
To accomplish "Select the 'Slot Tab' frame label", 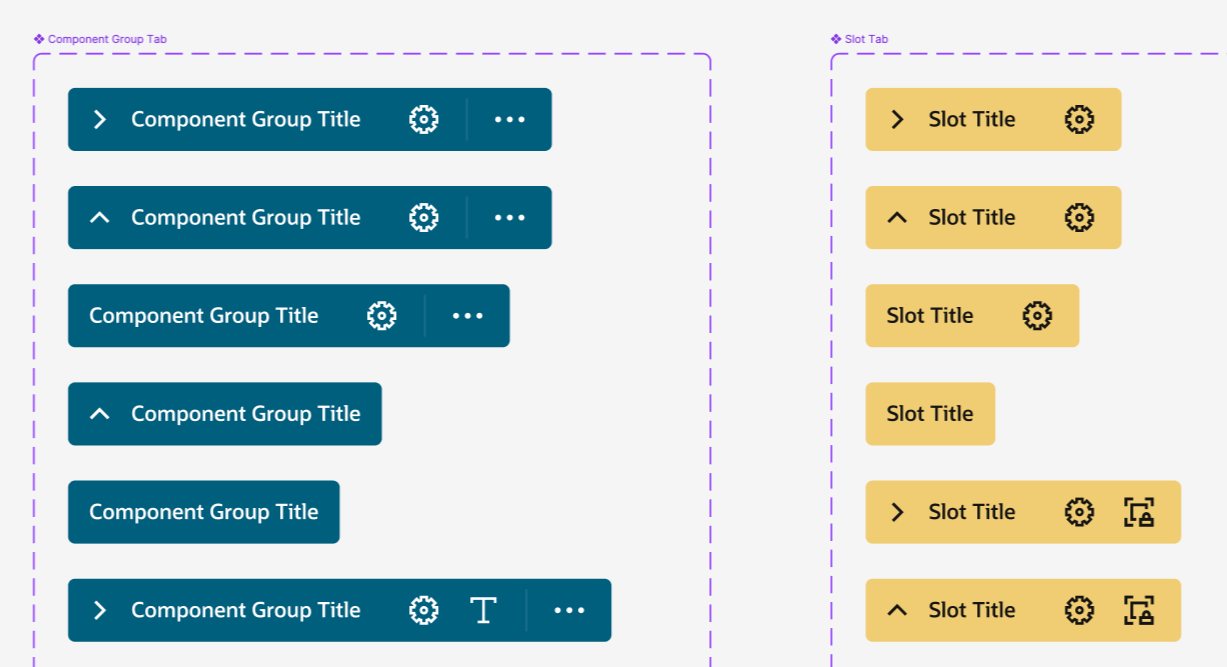I will tap(859, 39).
